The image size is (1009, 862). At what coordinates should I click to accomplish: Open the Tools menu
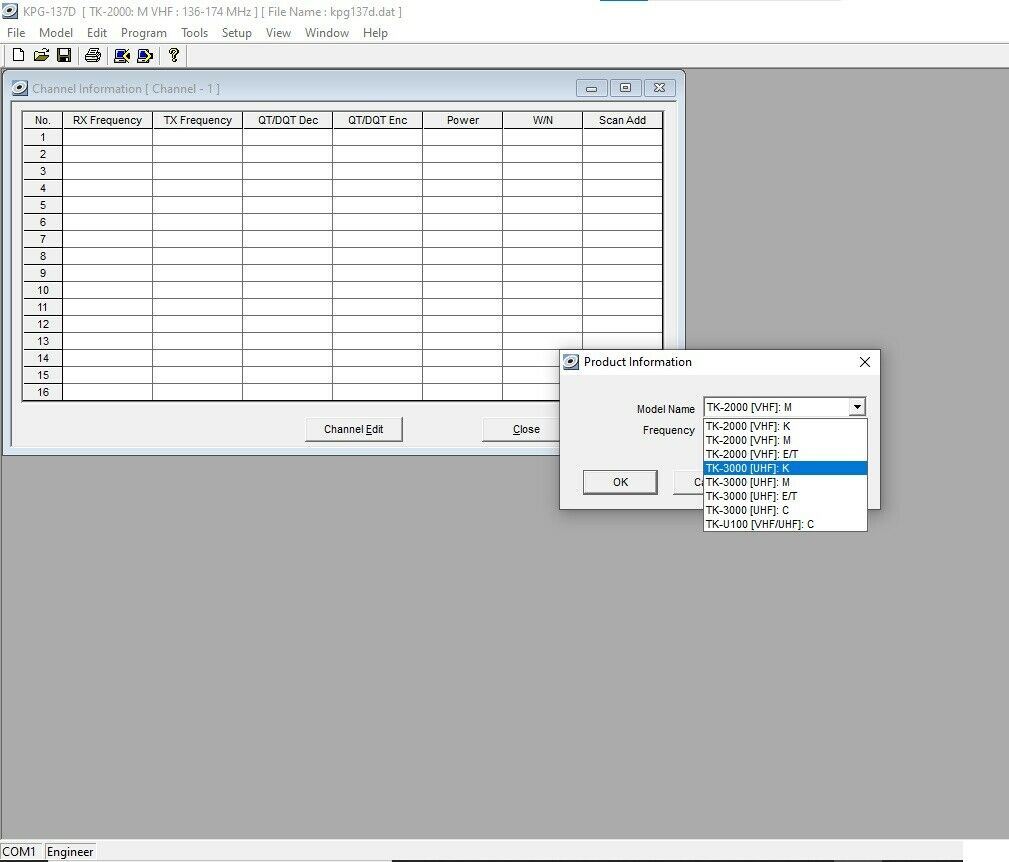(194, 33)
